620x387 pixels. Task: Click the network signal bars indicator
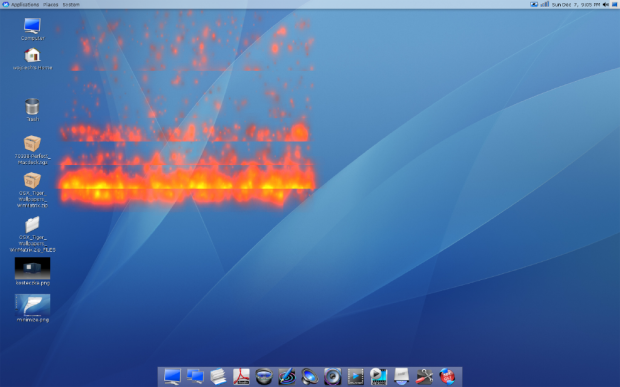[544, 4]
